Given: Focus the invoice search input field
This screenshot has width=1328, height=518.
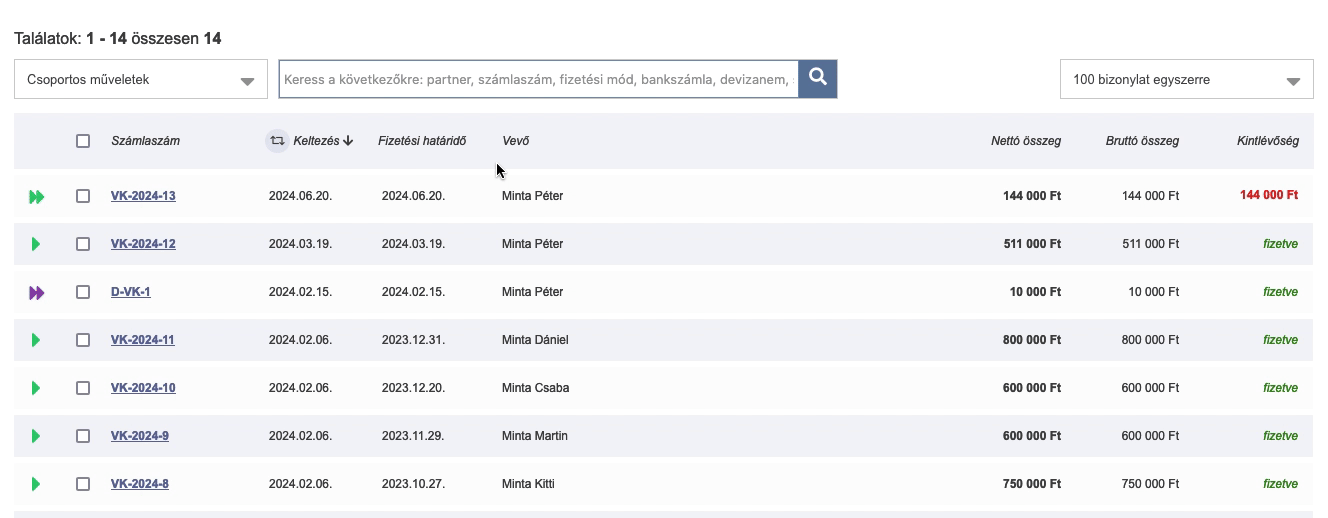Looking at the screenshot, I should pyautogui.click(x=538, y=79).
